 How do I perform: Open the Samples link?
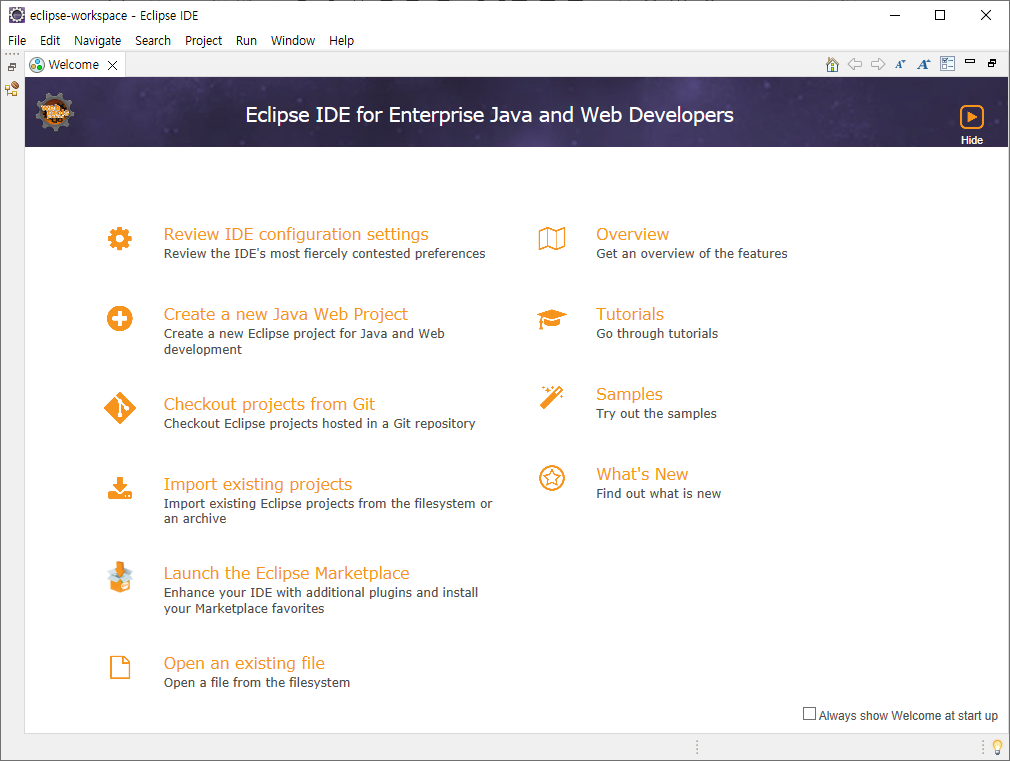coord(629,394)
